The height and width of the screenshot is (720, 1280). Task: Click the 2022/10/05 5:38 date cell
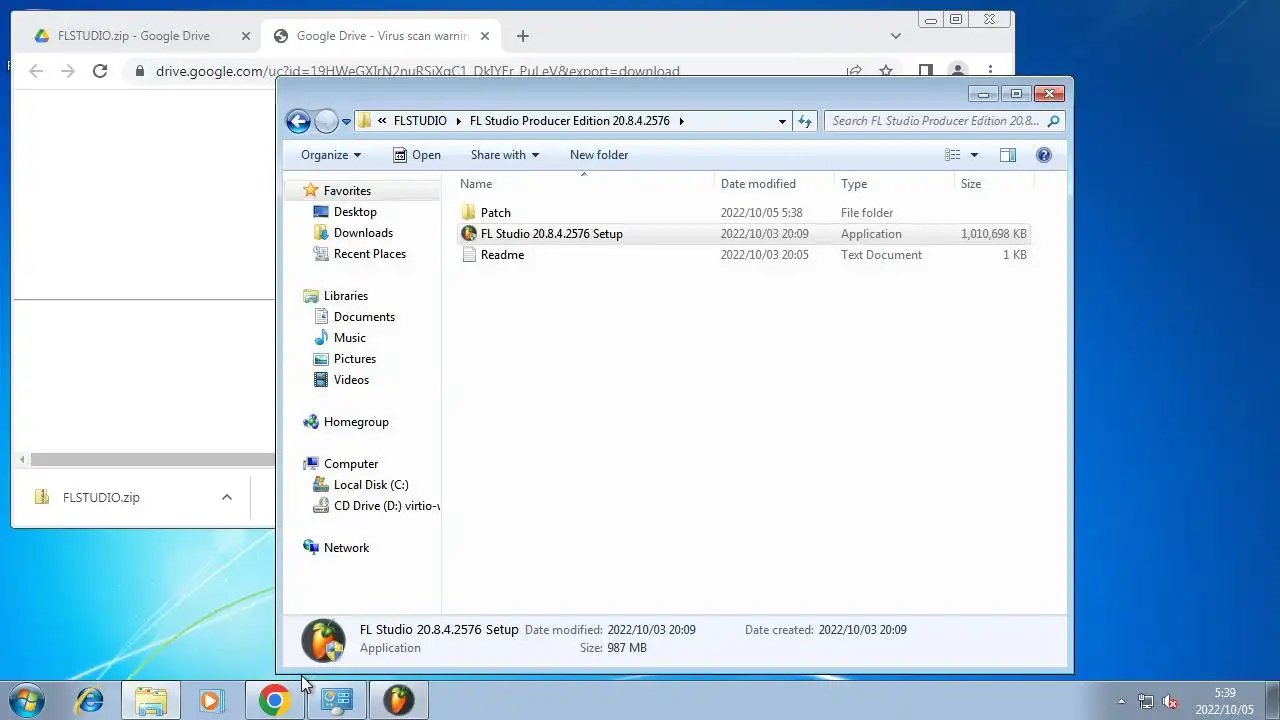[x=761, y=213]
